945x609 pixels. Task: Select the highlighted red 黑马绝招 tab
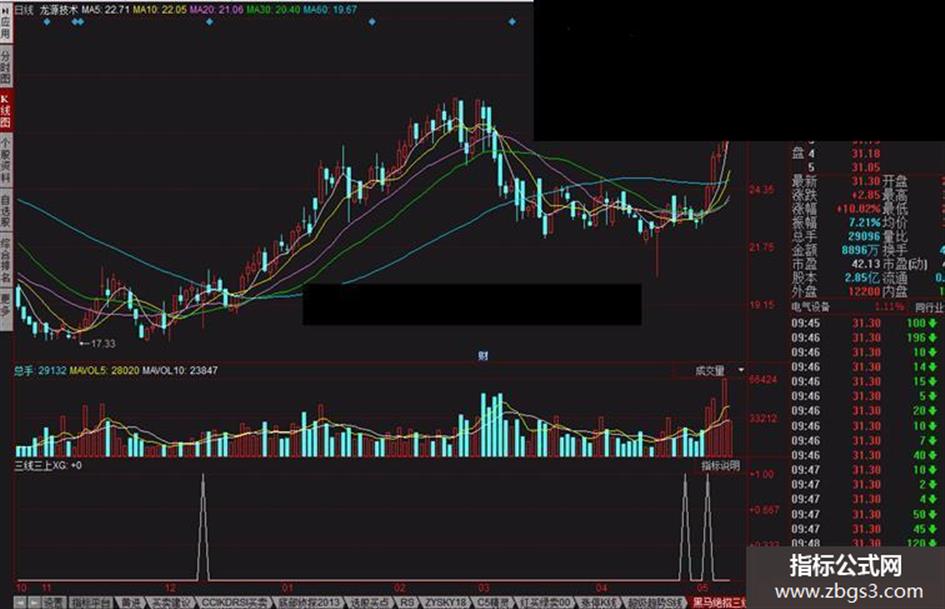(719, 602)
